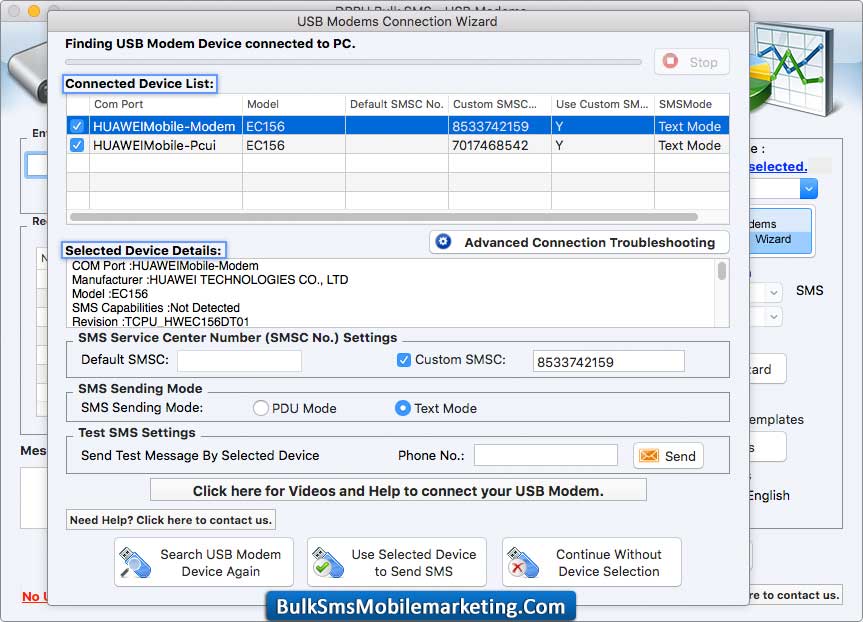Click the Send test message button
863x622 pixels.
click(x=668, y=456)
